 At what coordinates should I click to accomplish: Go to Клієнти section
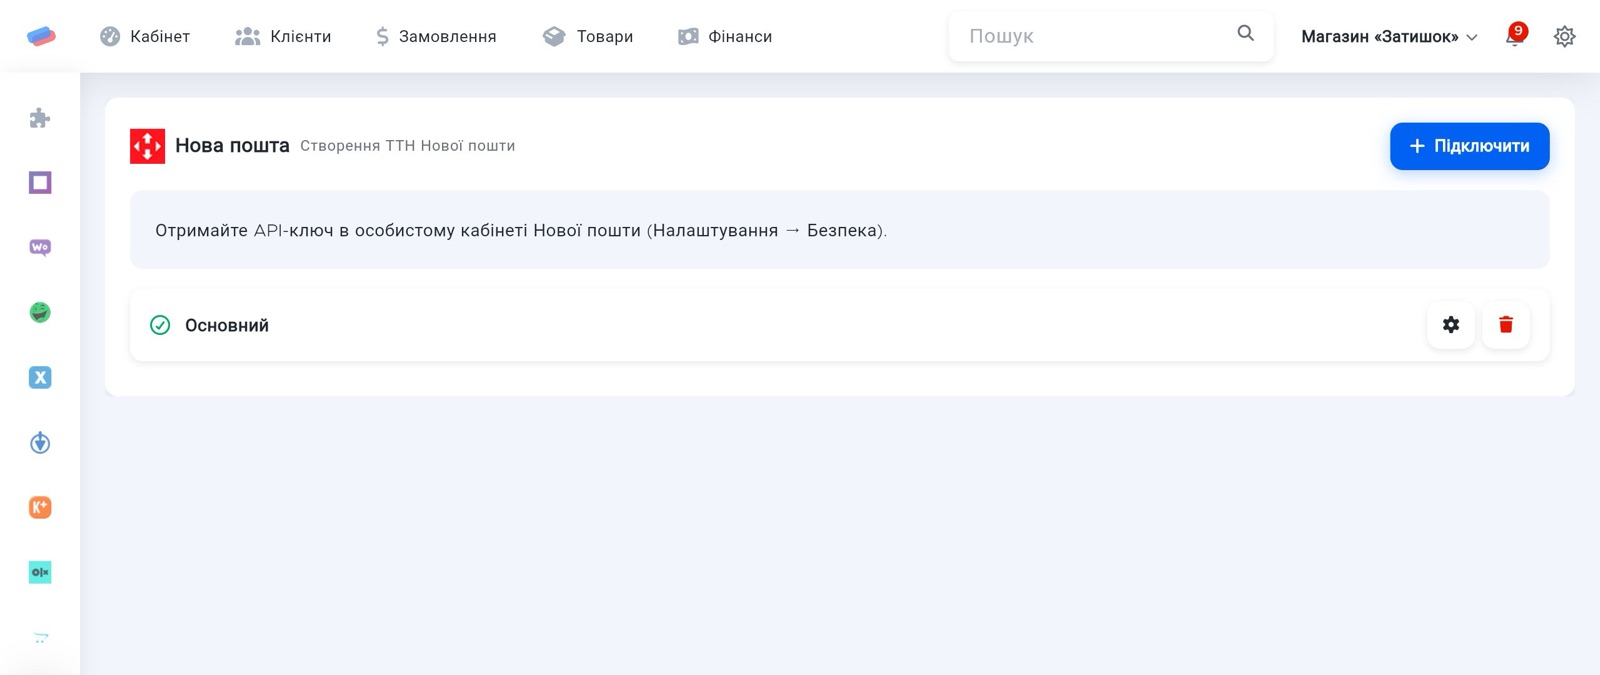pyautogui.click(x=283, y=36)
